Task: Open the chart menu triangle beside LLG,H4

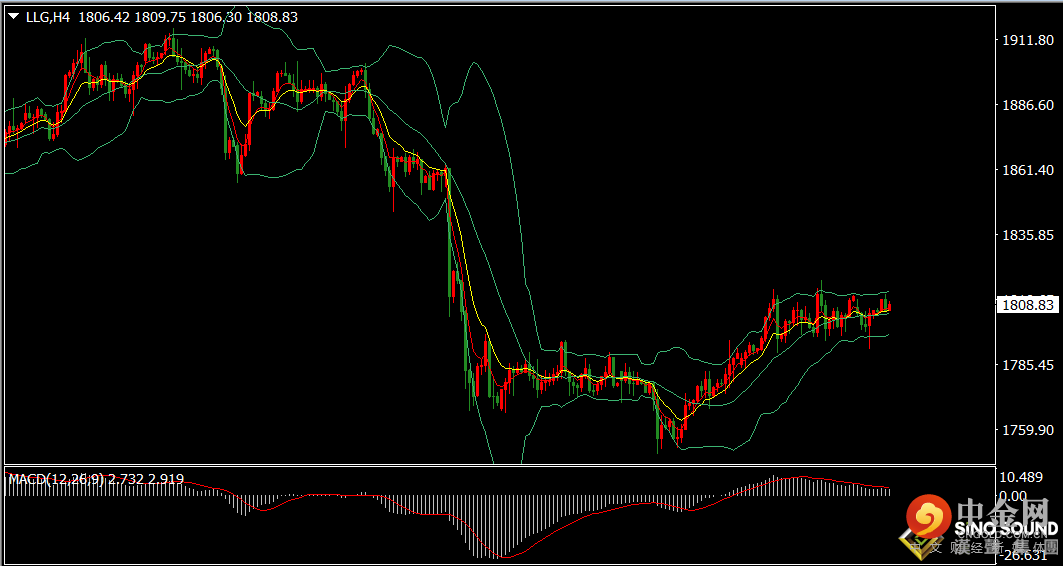Action: [x=14, y=18]
